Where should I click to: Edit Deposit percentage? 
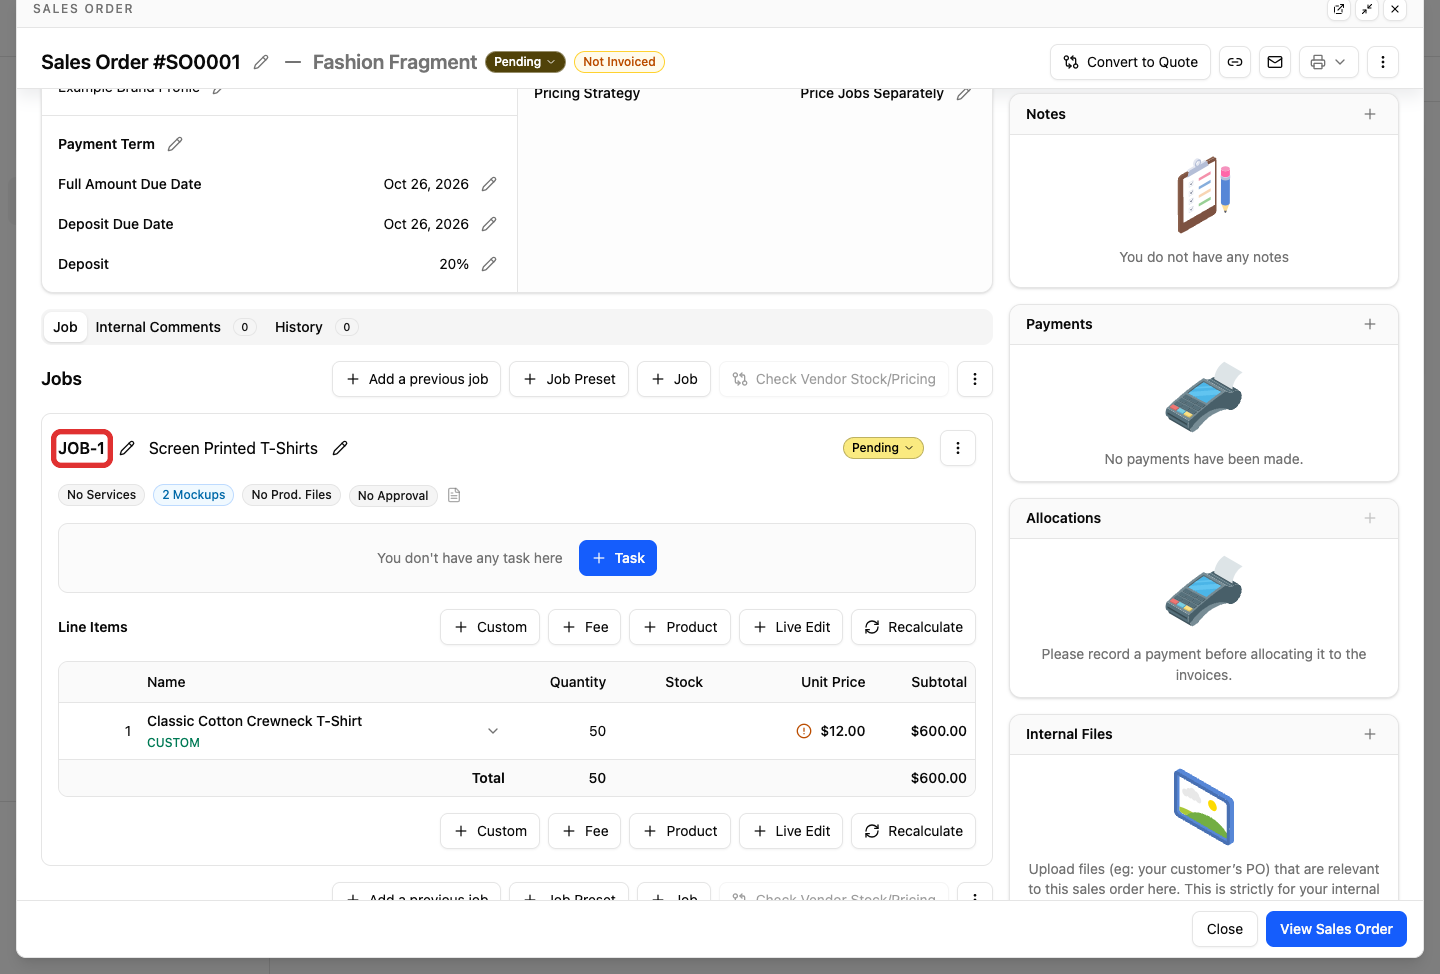pyautogui.click(x=489, y=264)
